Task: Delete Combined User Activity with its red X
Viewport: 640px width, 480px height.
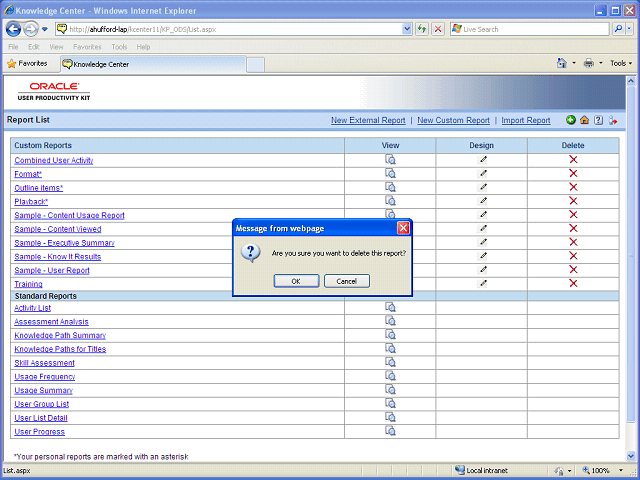Action: [573, 160]
